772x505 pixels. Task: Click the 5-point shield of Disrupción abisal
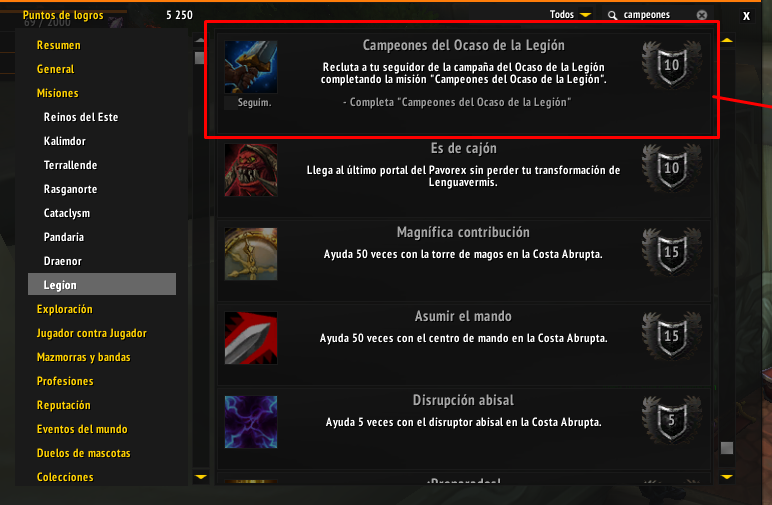pos(672,420)
